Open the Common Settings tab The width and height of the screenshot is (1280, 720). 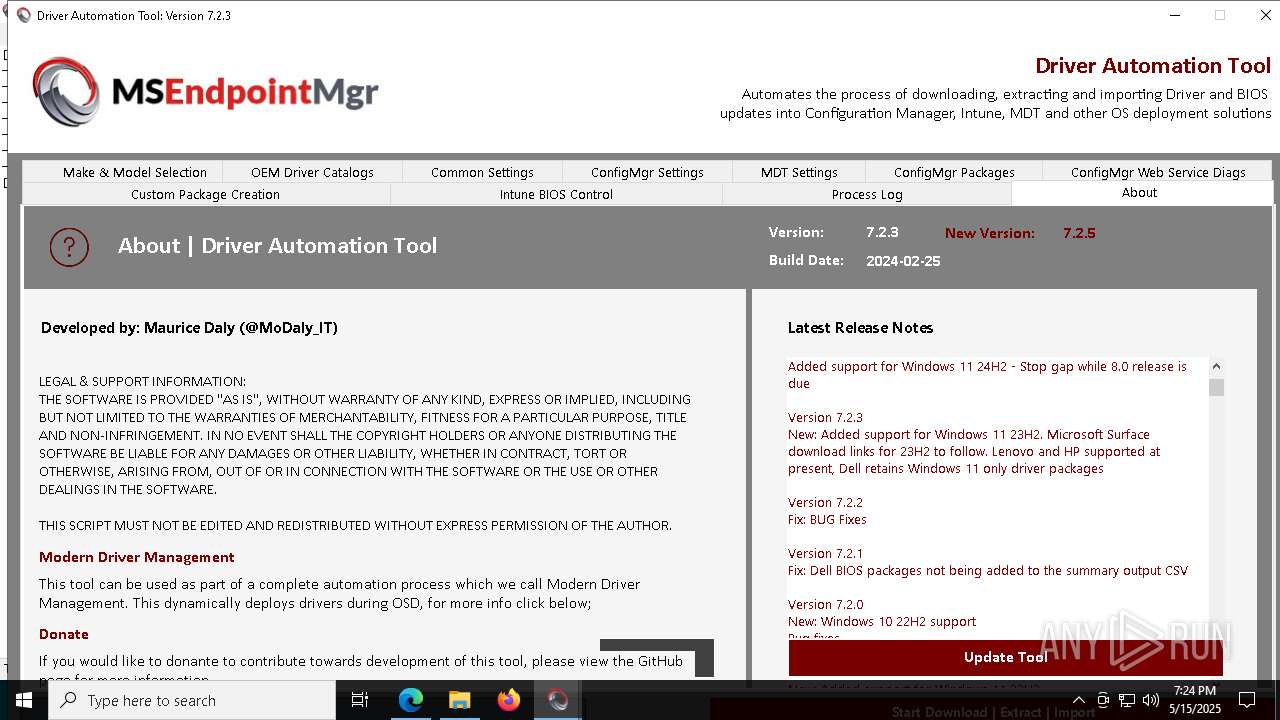[x=482, y=172]
